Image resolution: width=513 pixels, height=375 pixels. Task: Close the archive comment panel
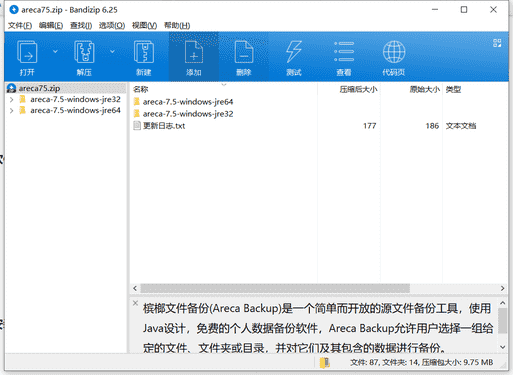[135, 303]
